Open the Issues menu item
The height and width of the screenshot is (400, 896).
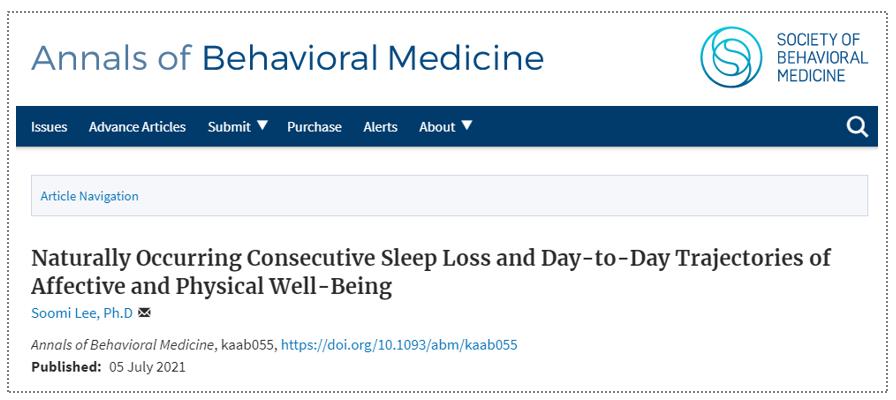49,127
